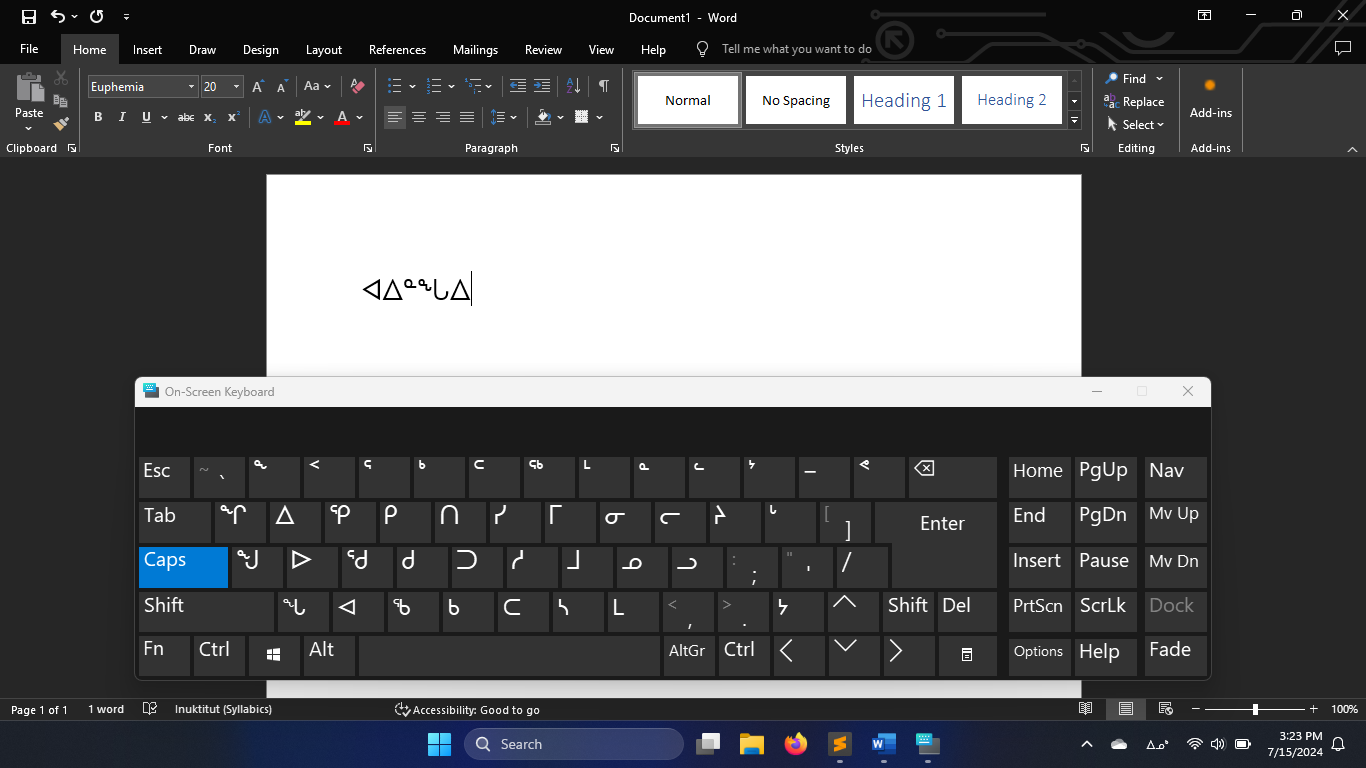Click the word count in the status bar
Screen dimensions: 1366x768
point(106,708)
